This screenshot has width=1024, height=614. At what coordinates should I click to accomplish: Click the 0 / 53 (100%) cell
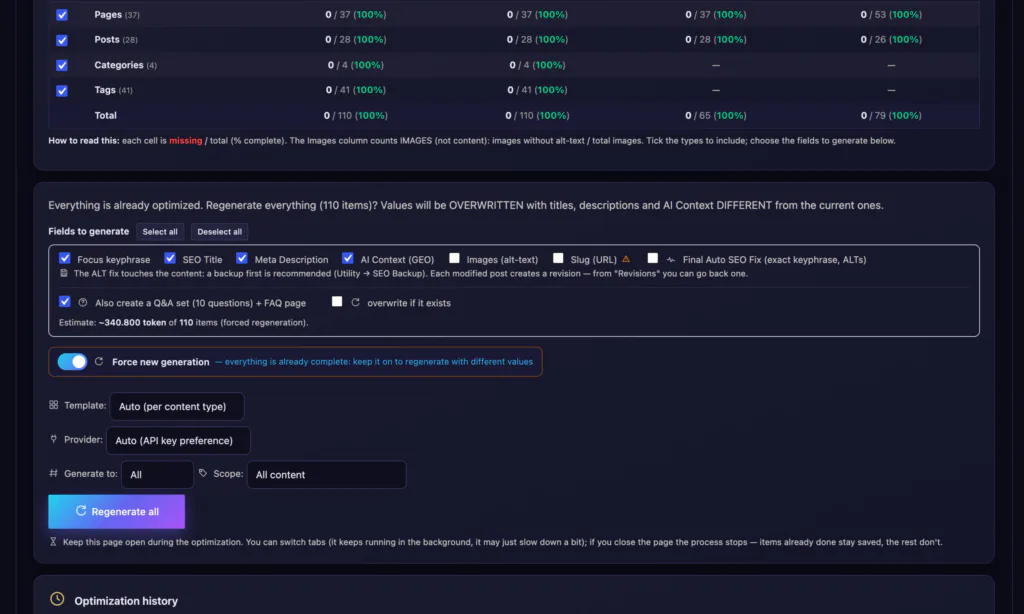pos(891,14)
